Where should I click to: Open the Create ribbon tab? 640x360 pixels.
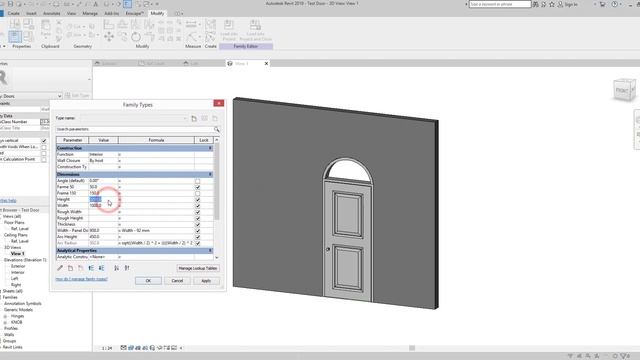pyautogui.click(x=13, y=13)
